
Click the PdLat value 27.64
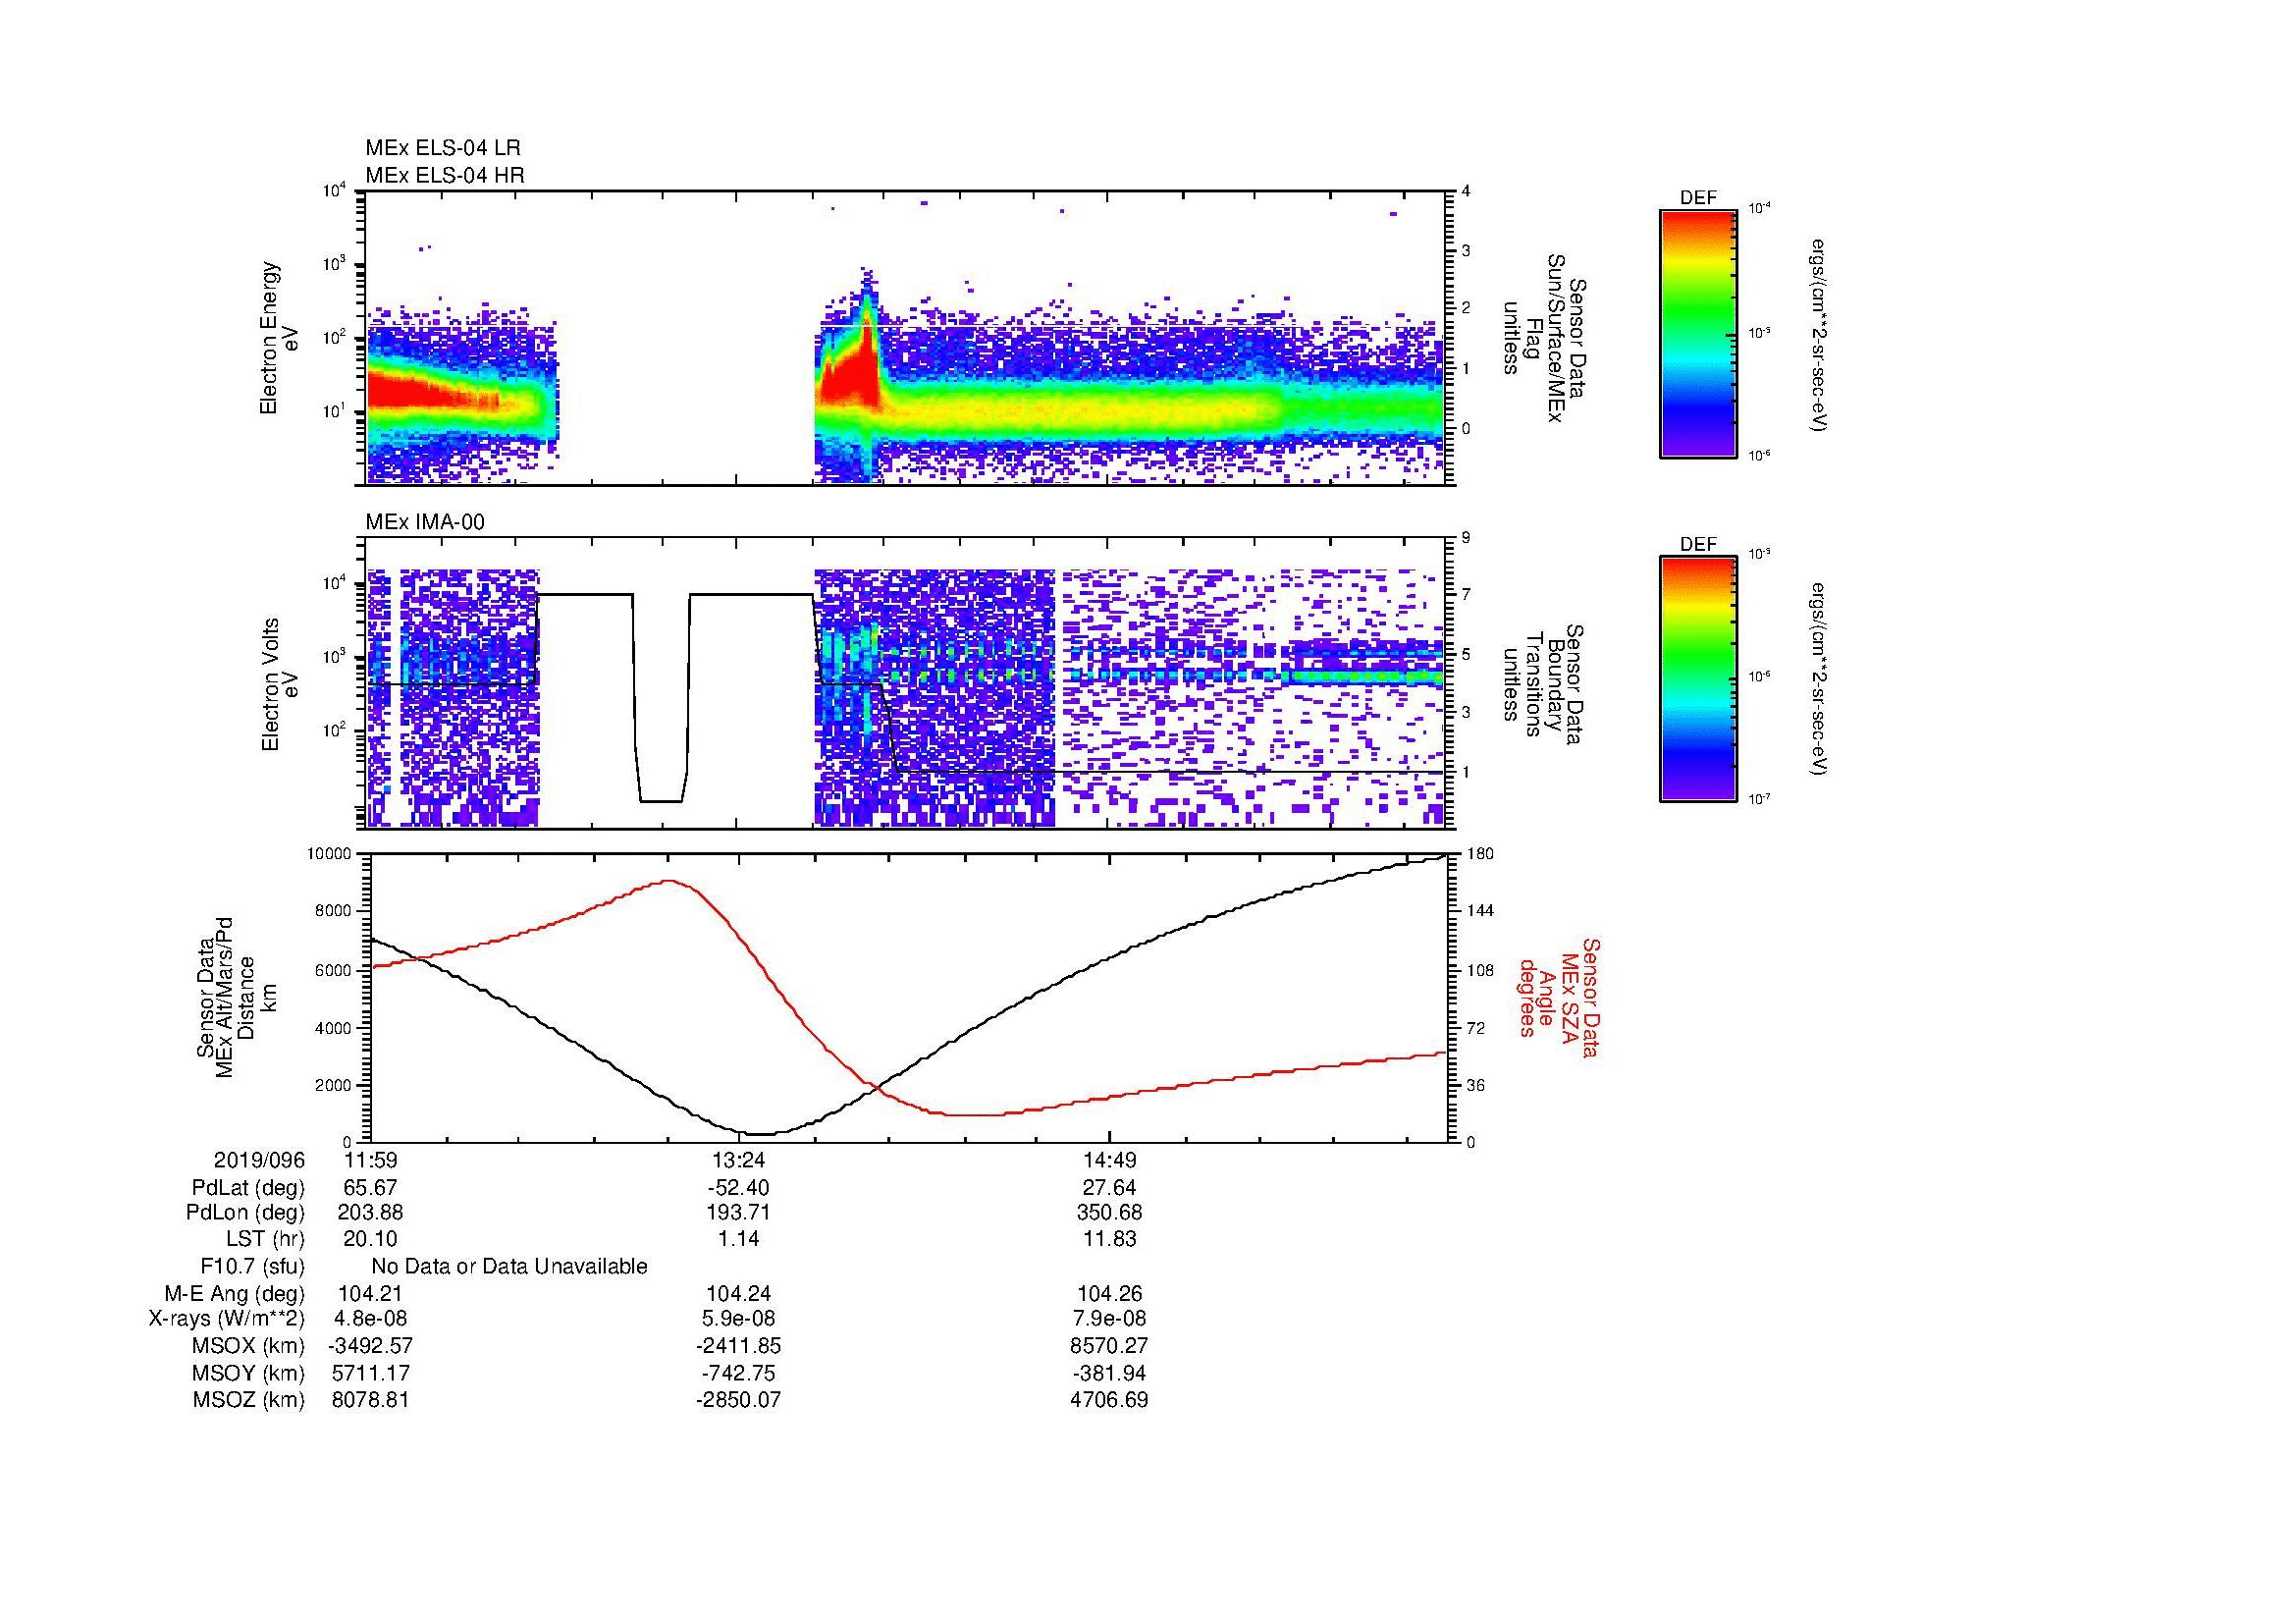point(1109,1188)
